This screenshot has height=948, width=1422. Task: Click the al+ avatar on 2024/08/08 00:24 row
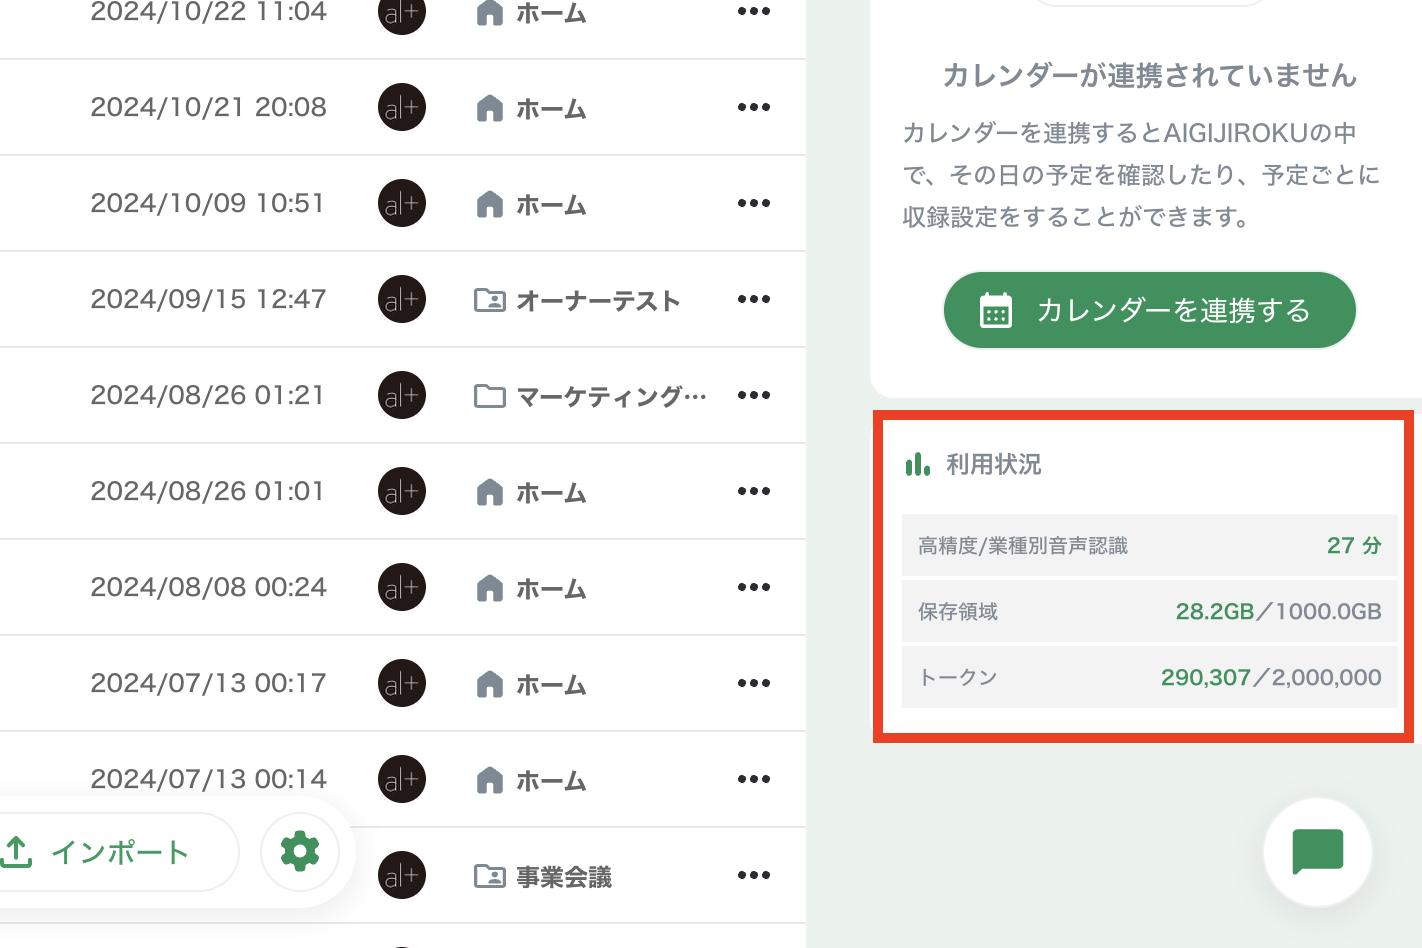pyautogui.click(x=402, y=587)
